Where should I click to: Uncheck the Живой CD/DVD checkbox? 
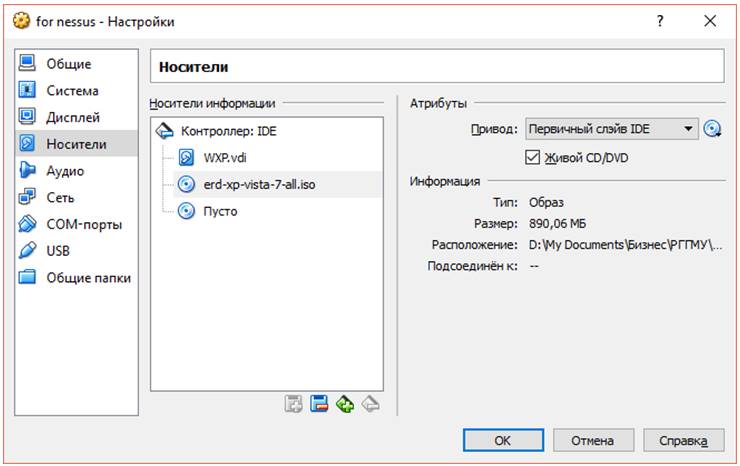click(x=533, y=156)
